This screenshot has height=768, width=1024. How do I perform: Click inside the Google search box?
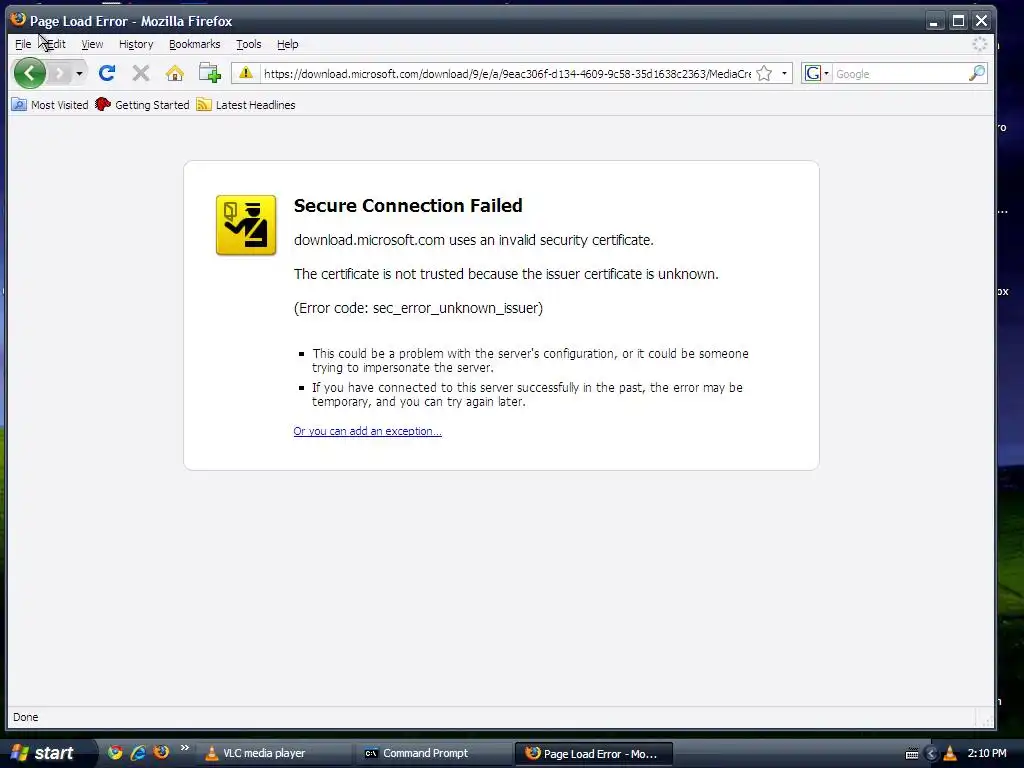(x=900, y=74)
